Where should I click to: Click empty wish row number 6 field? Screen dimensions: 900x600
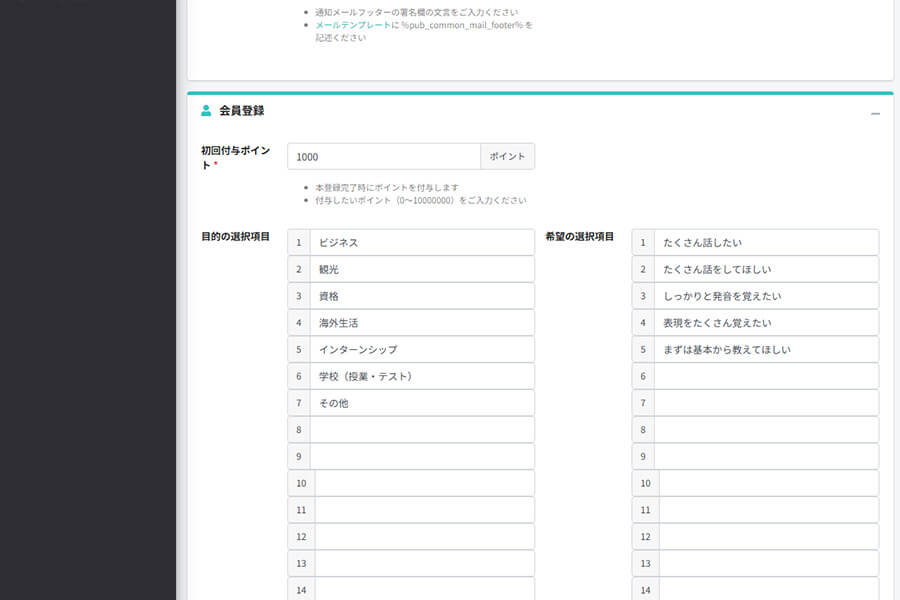click(x=765, y=376)
